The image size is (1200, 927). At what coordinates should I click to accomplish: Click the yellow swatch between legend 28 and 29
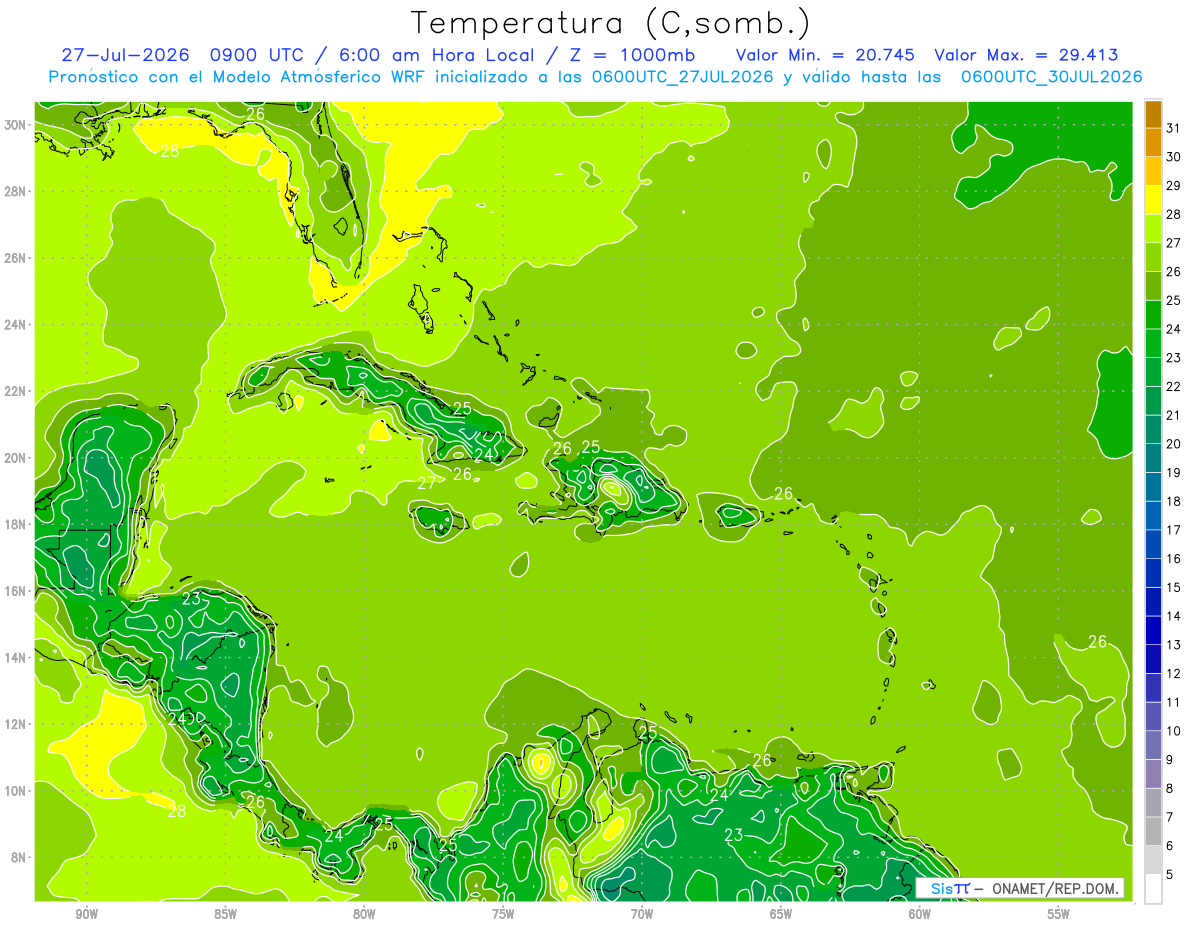1153,199
